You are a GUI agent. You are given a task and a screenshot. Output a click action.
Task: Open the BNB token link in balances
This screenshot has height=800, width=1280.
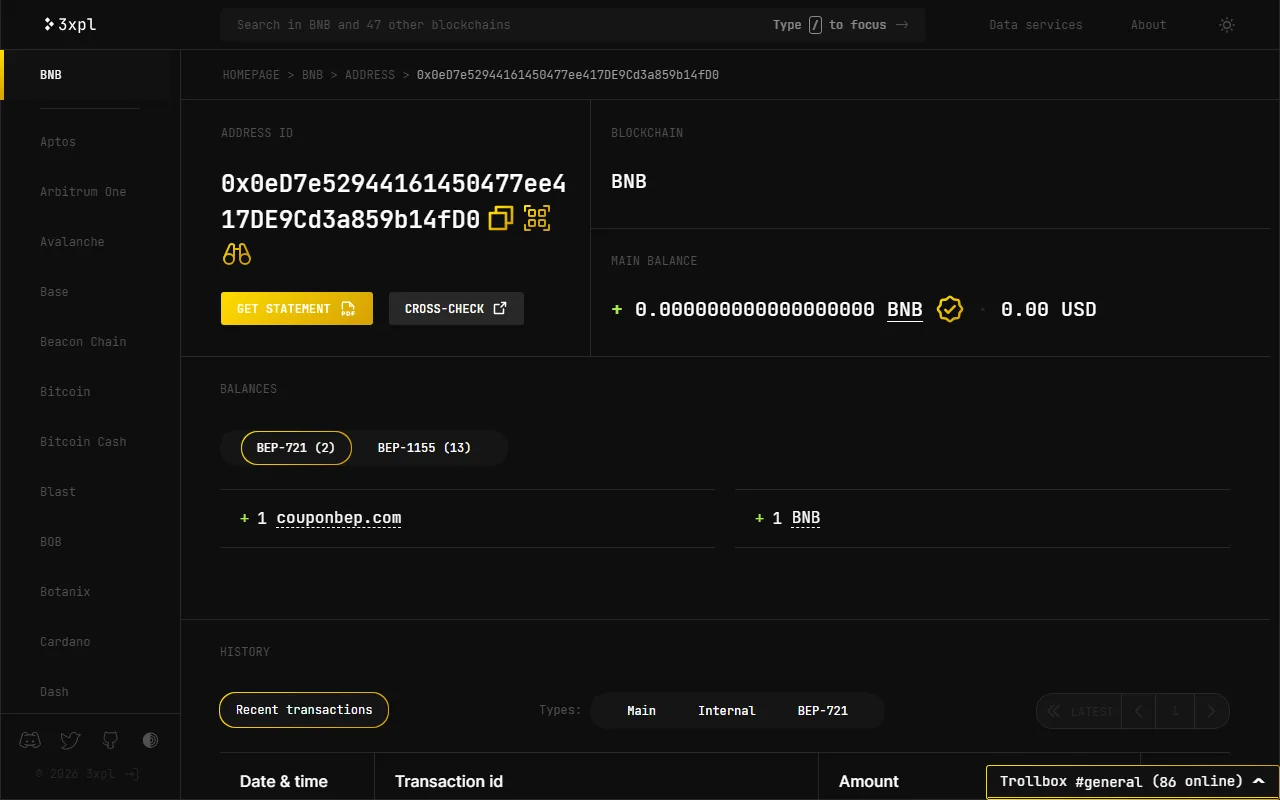pyautogui.click(x=806, y=518)
